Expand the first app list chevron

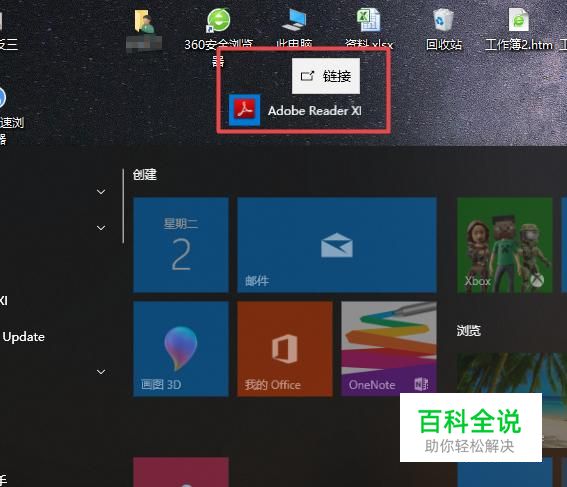click(x=101, y=192)
